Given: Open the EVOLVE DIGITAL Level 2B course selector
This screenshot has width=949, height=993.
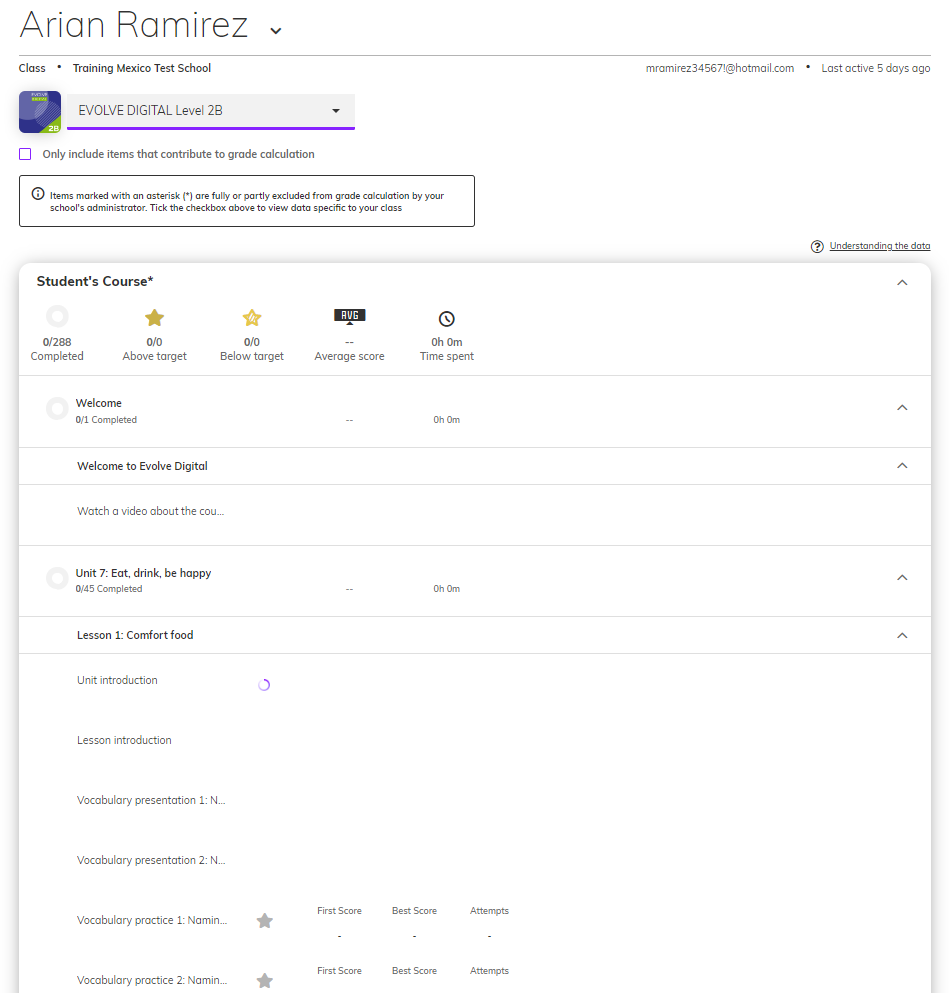Looking at the screenshot, I should (211, 111).
